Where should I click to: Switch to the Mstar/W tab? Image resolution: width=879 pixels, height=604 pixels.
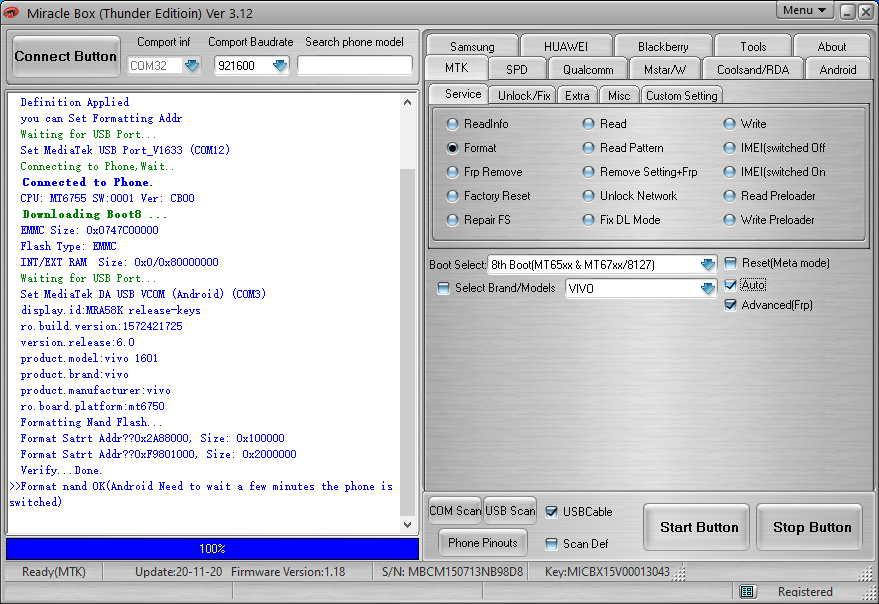[x=665, y=70]
